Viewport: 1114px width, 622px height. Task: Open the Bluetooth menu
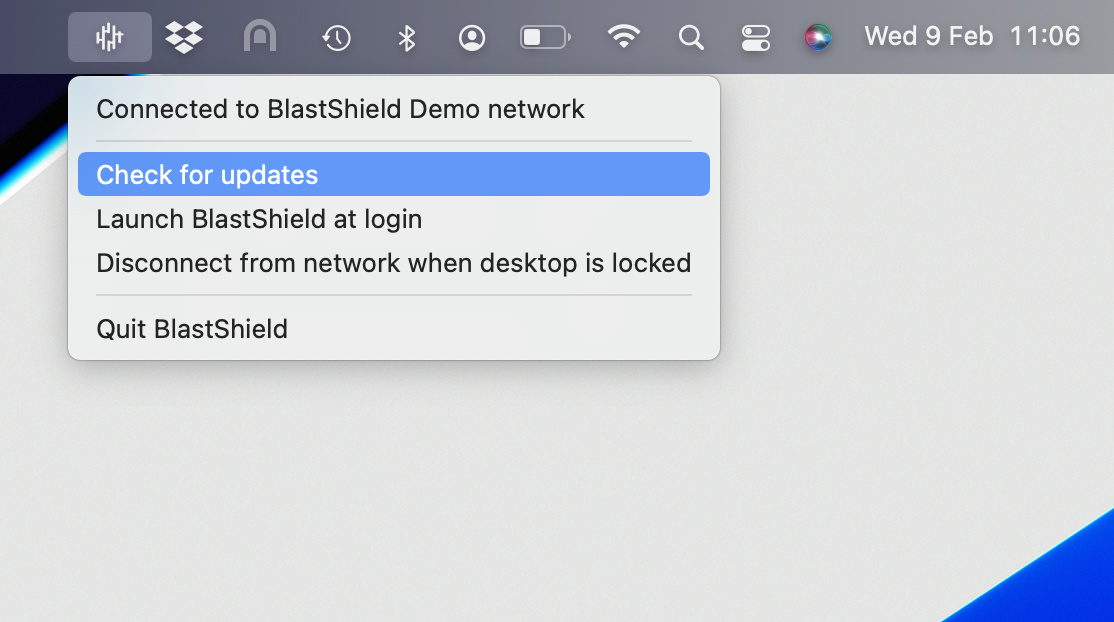tap(406, 36)
